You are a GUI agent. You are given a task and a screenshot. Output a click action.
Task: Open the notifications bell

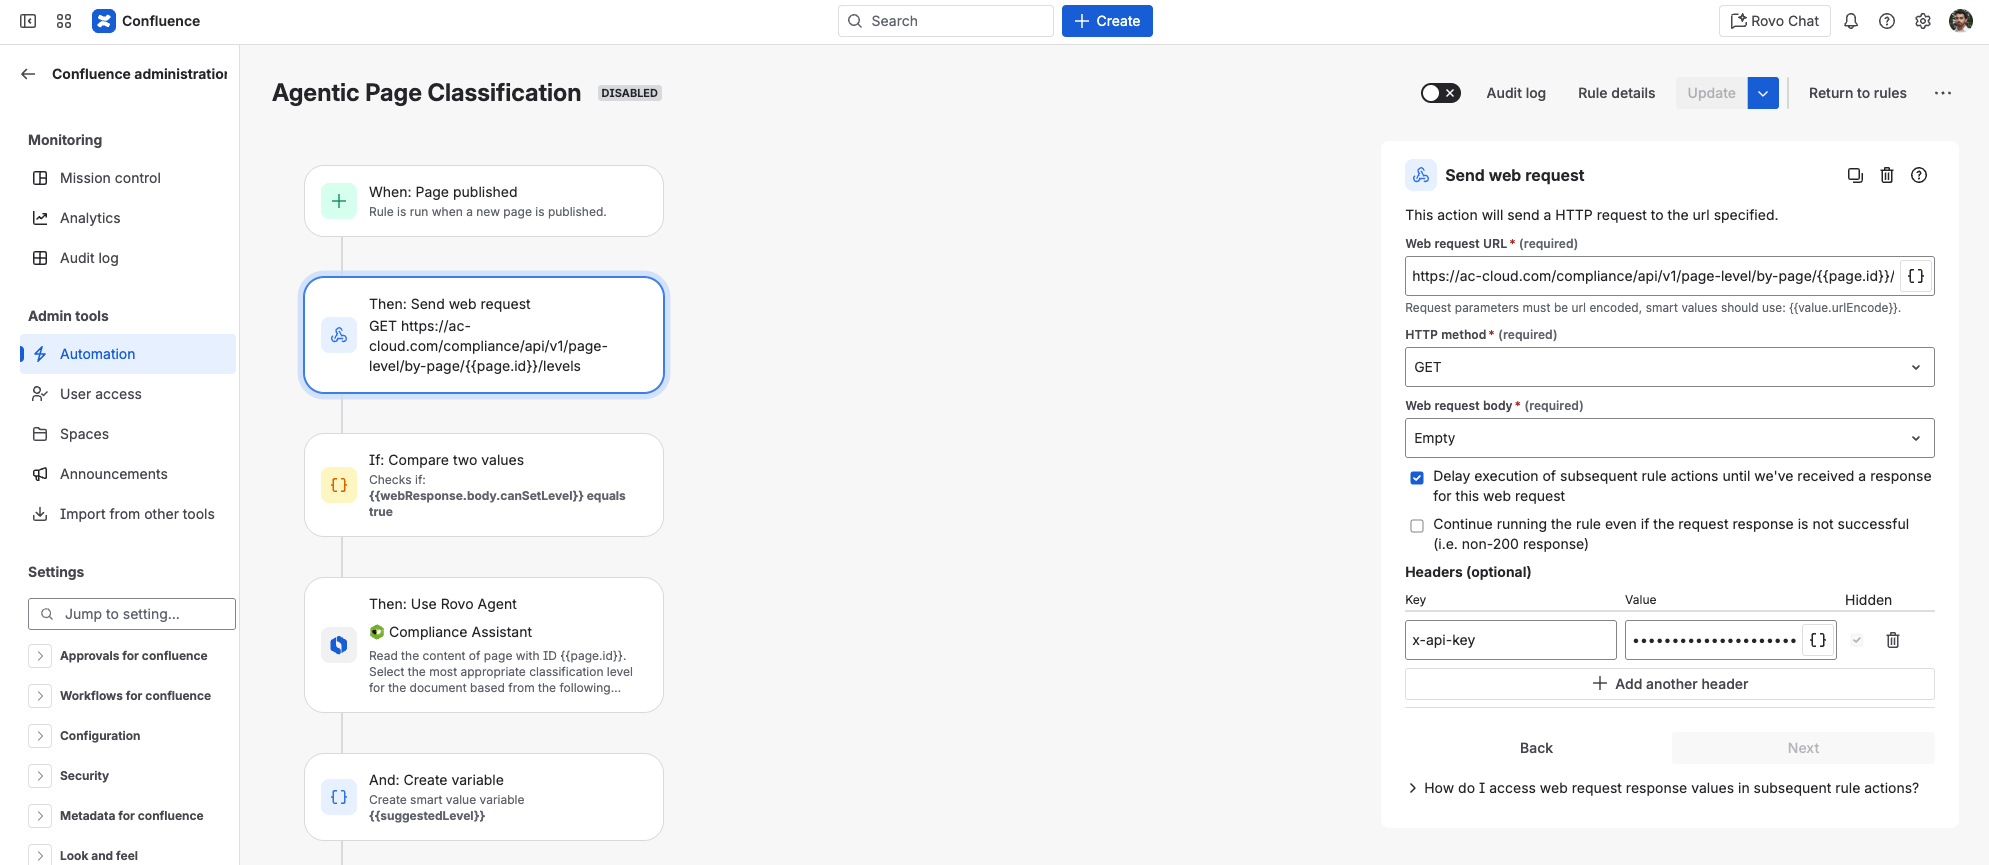[1851, 21]
